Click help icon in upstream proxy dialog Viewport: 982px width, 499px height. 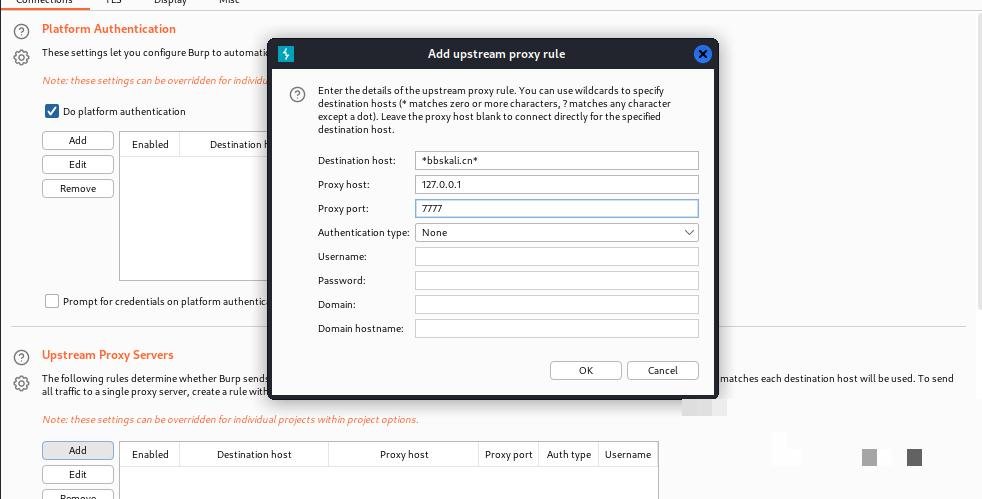(297, 95)
